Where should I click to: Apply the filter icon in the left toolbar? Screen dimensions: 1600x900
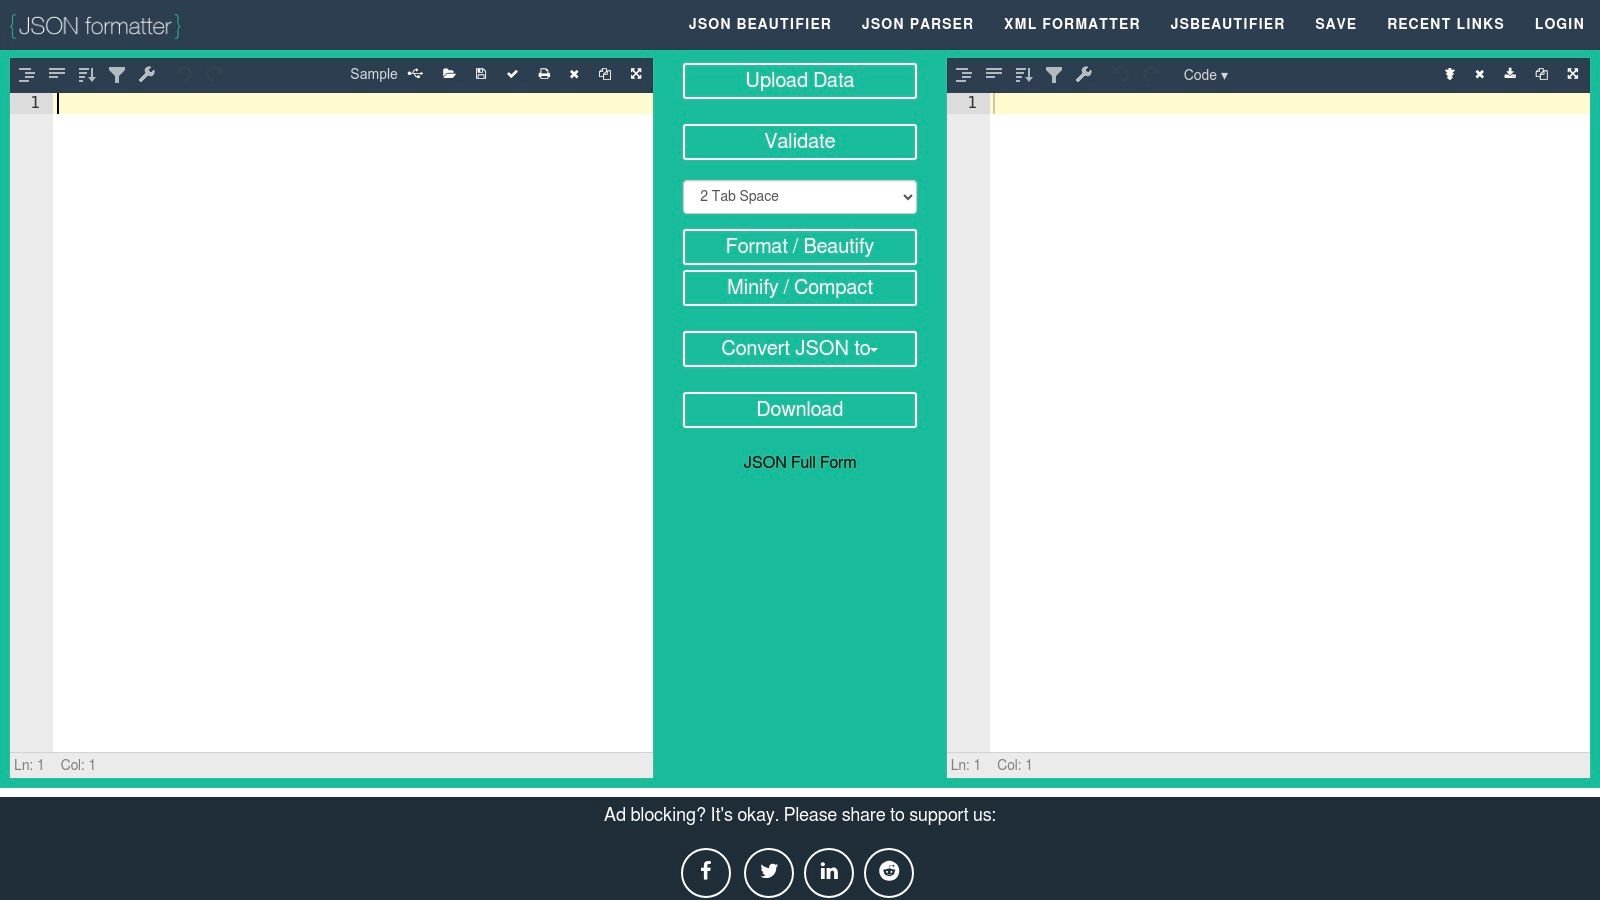click(x=117, y=73)
